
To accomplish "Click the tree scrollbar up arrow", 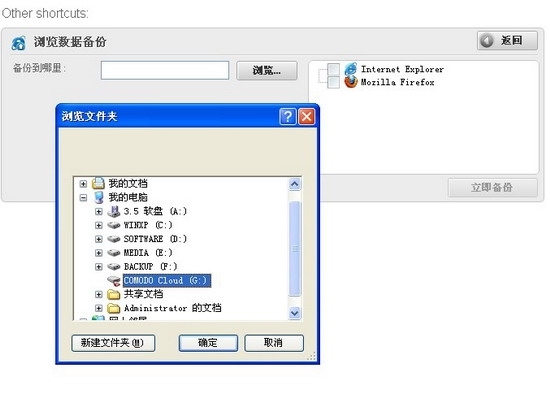I will pyautogui.click(x=295, y=184).
